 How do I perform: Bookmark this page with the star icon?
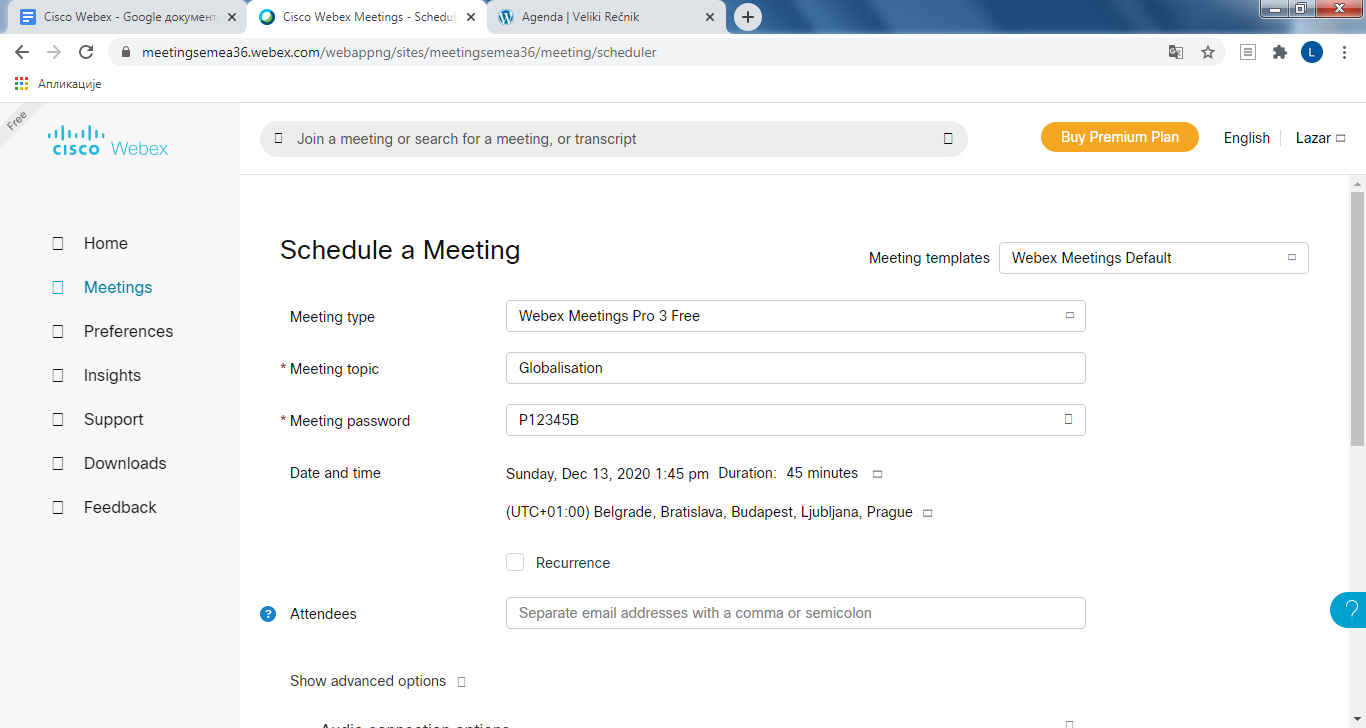(1208, 52)
